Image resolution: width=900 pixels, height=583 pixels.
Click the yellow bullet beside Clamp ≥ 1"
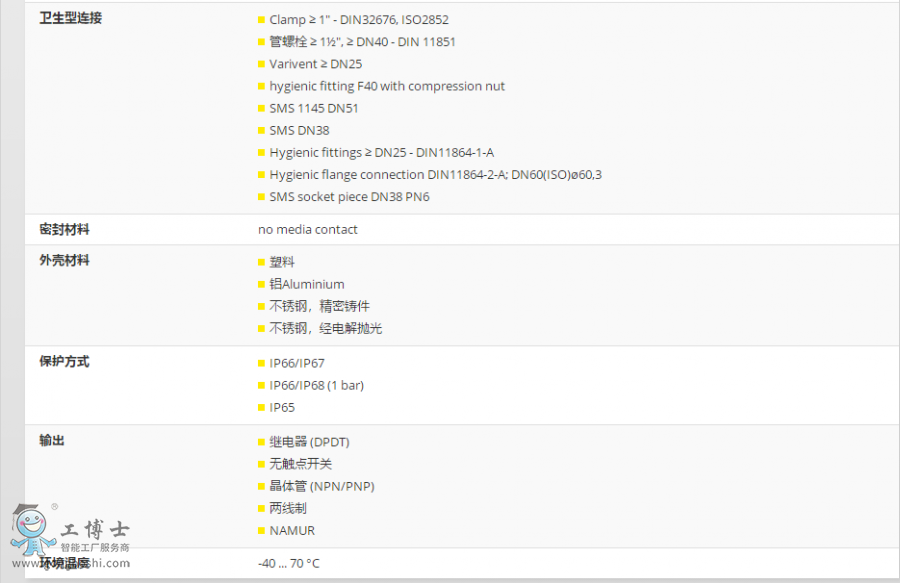[x=262, y=20]
